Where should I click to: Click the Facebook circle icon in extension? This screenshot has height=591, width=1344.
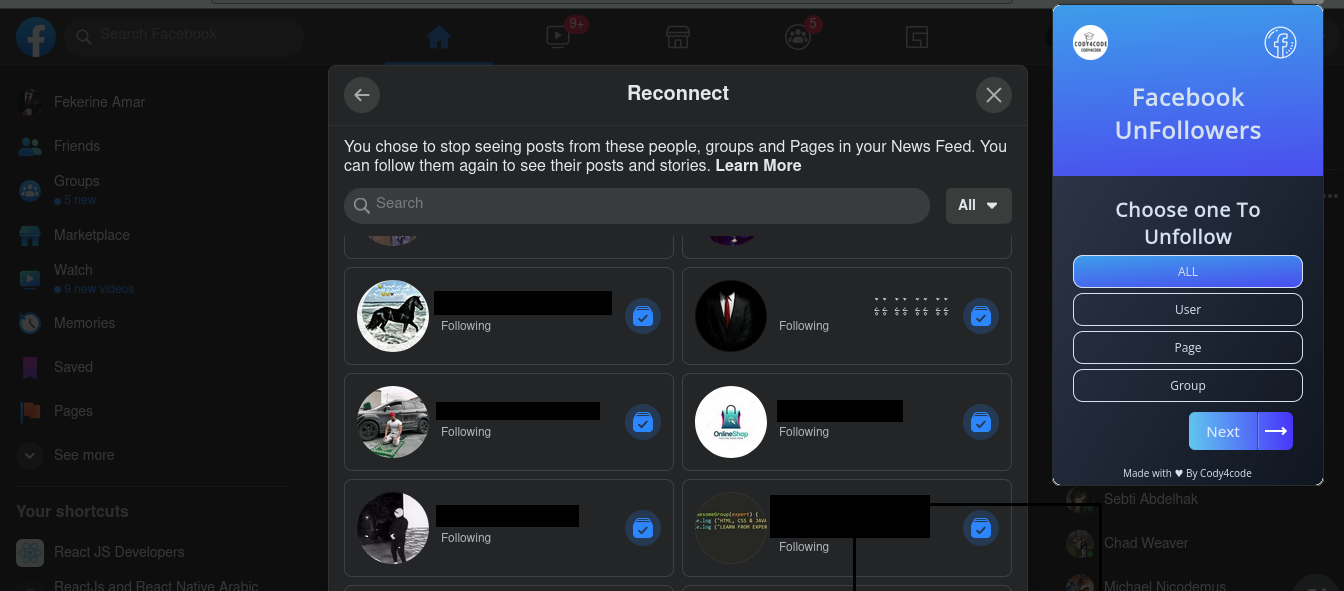point(1280,43)
